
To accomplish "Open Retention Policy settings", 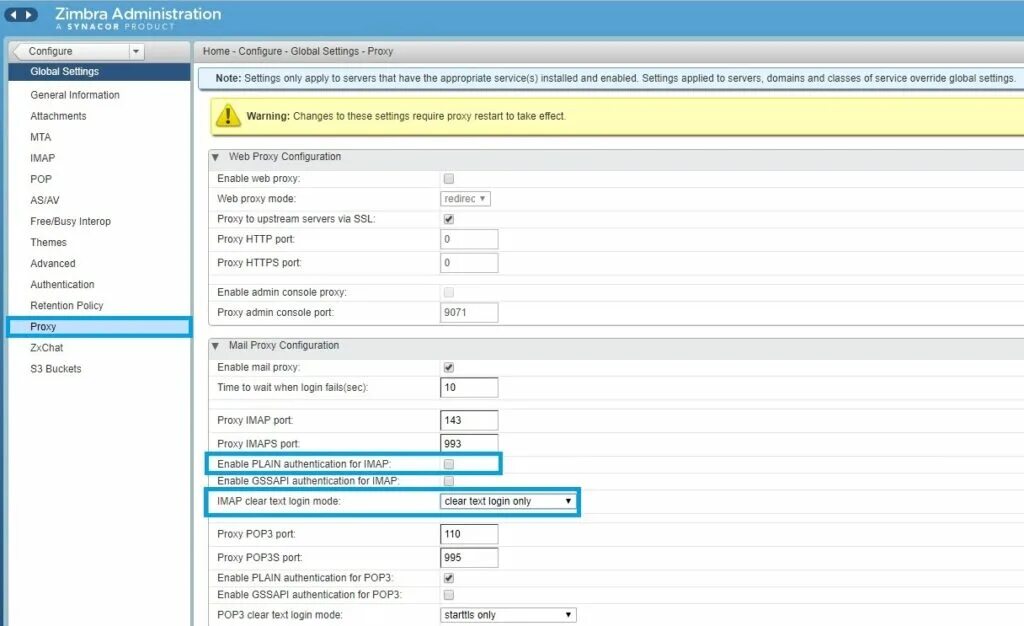I will (x=67, y=305).
